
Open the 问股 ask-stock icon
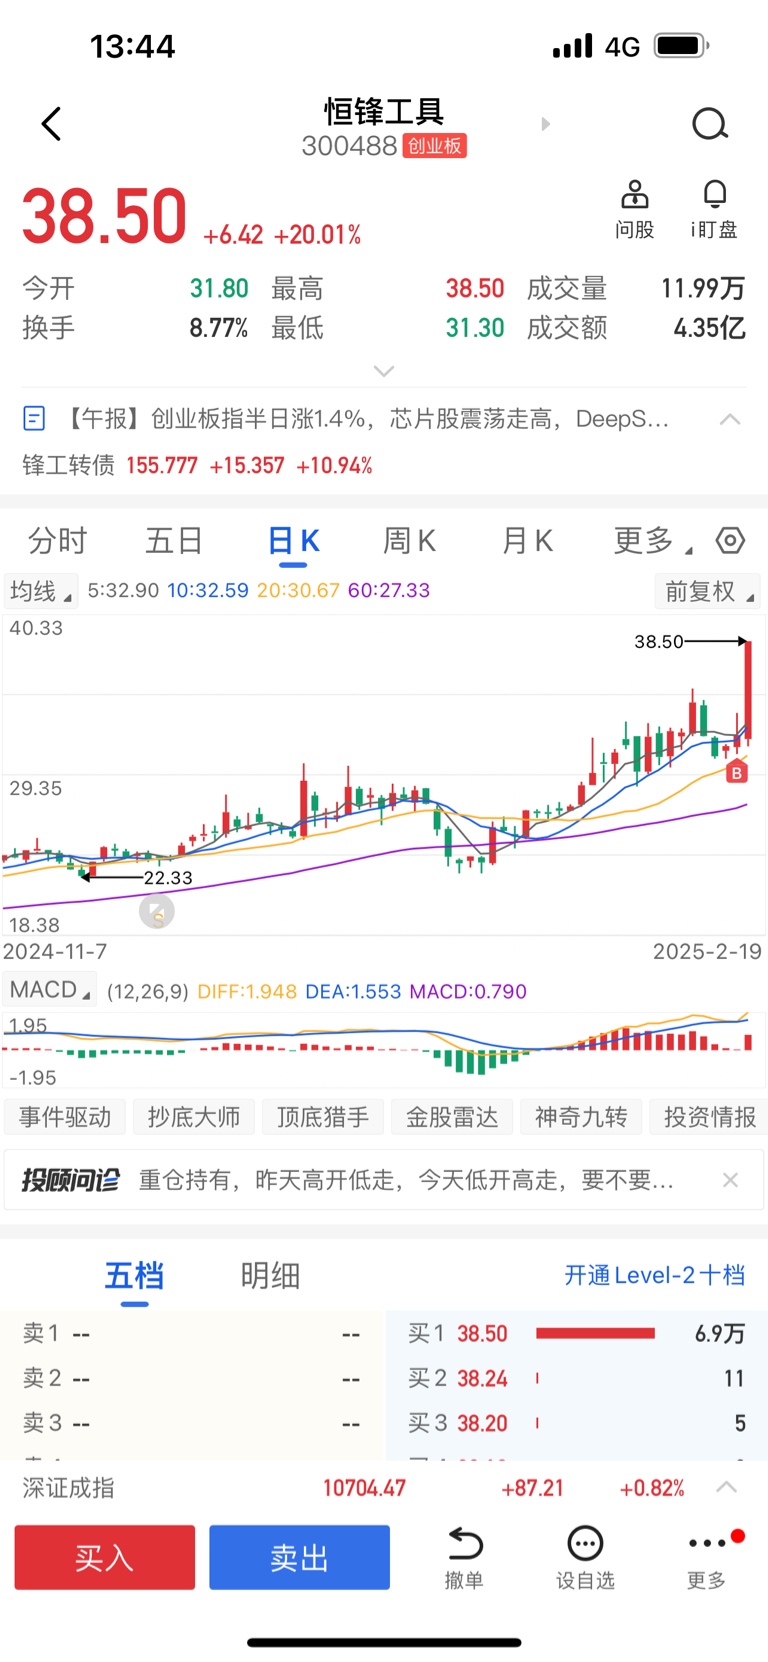[634, 194]
